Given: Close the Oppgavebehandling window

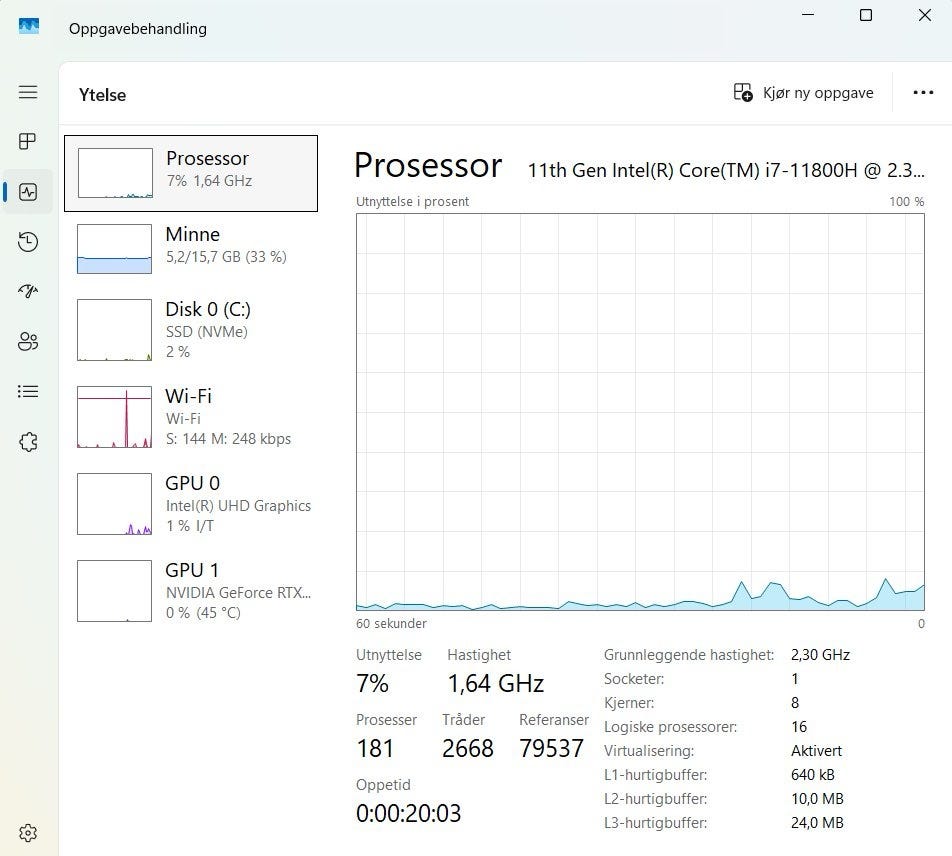Looking at the screenshot, I should pyautogui.click(x=925, y=15).
